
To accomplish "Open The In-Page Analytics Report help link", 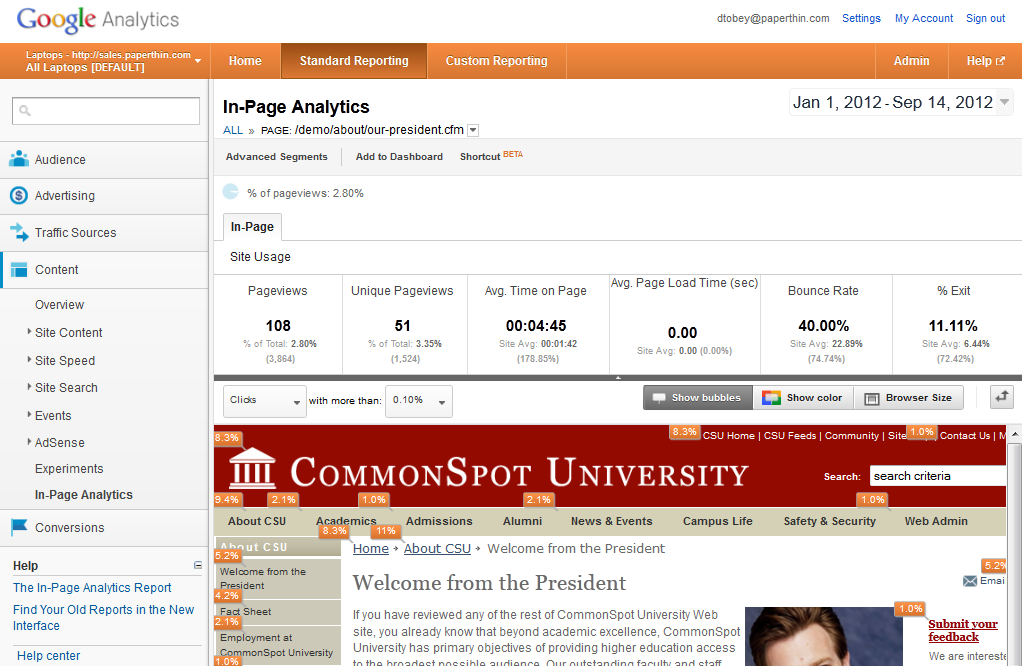I will click(x=92, y=588).
